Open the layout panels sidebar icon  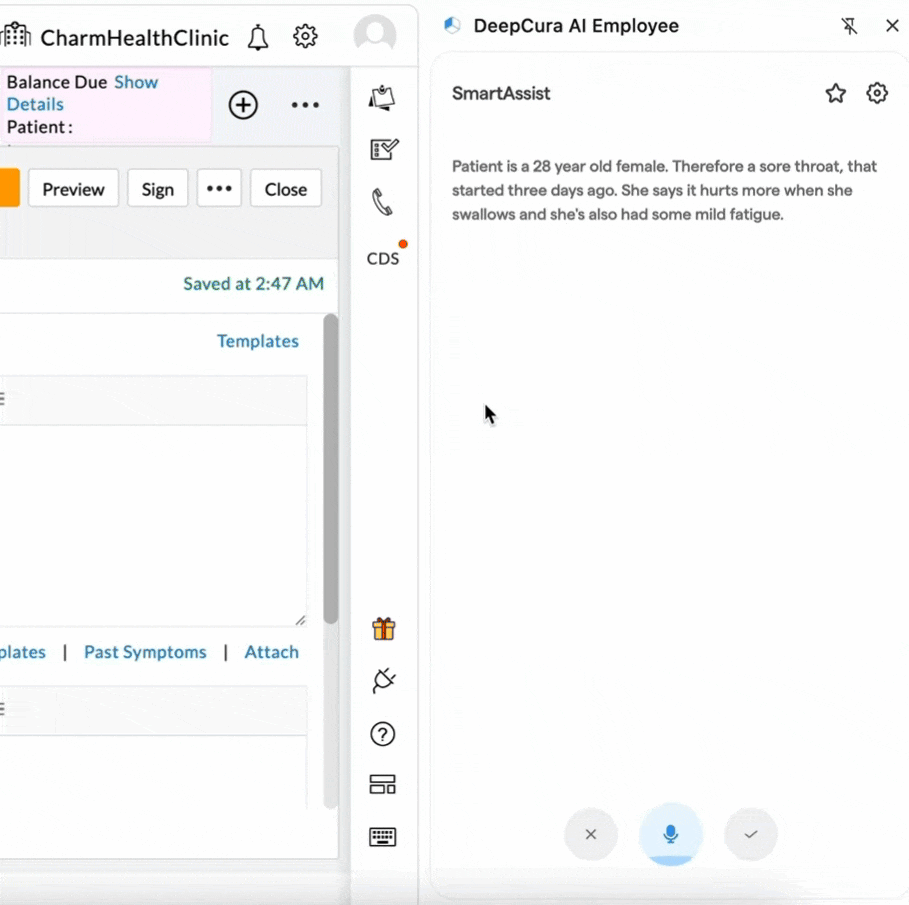(x=383, y=784)
